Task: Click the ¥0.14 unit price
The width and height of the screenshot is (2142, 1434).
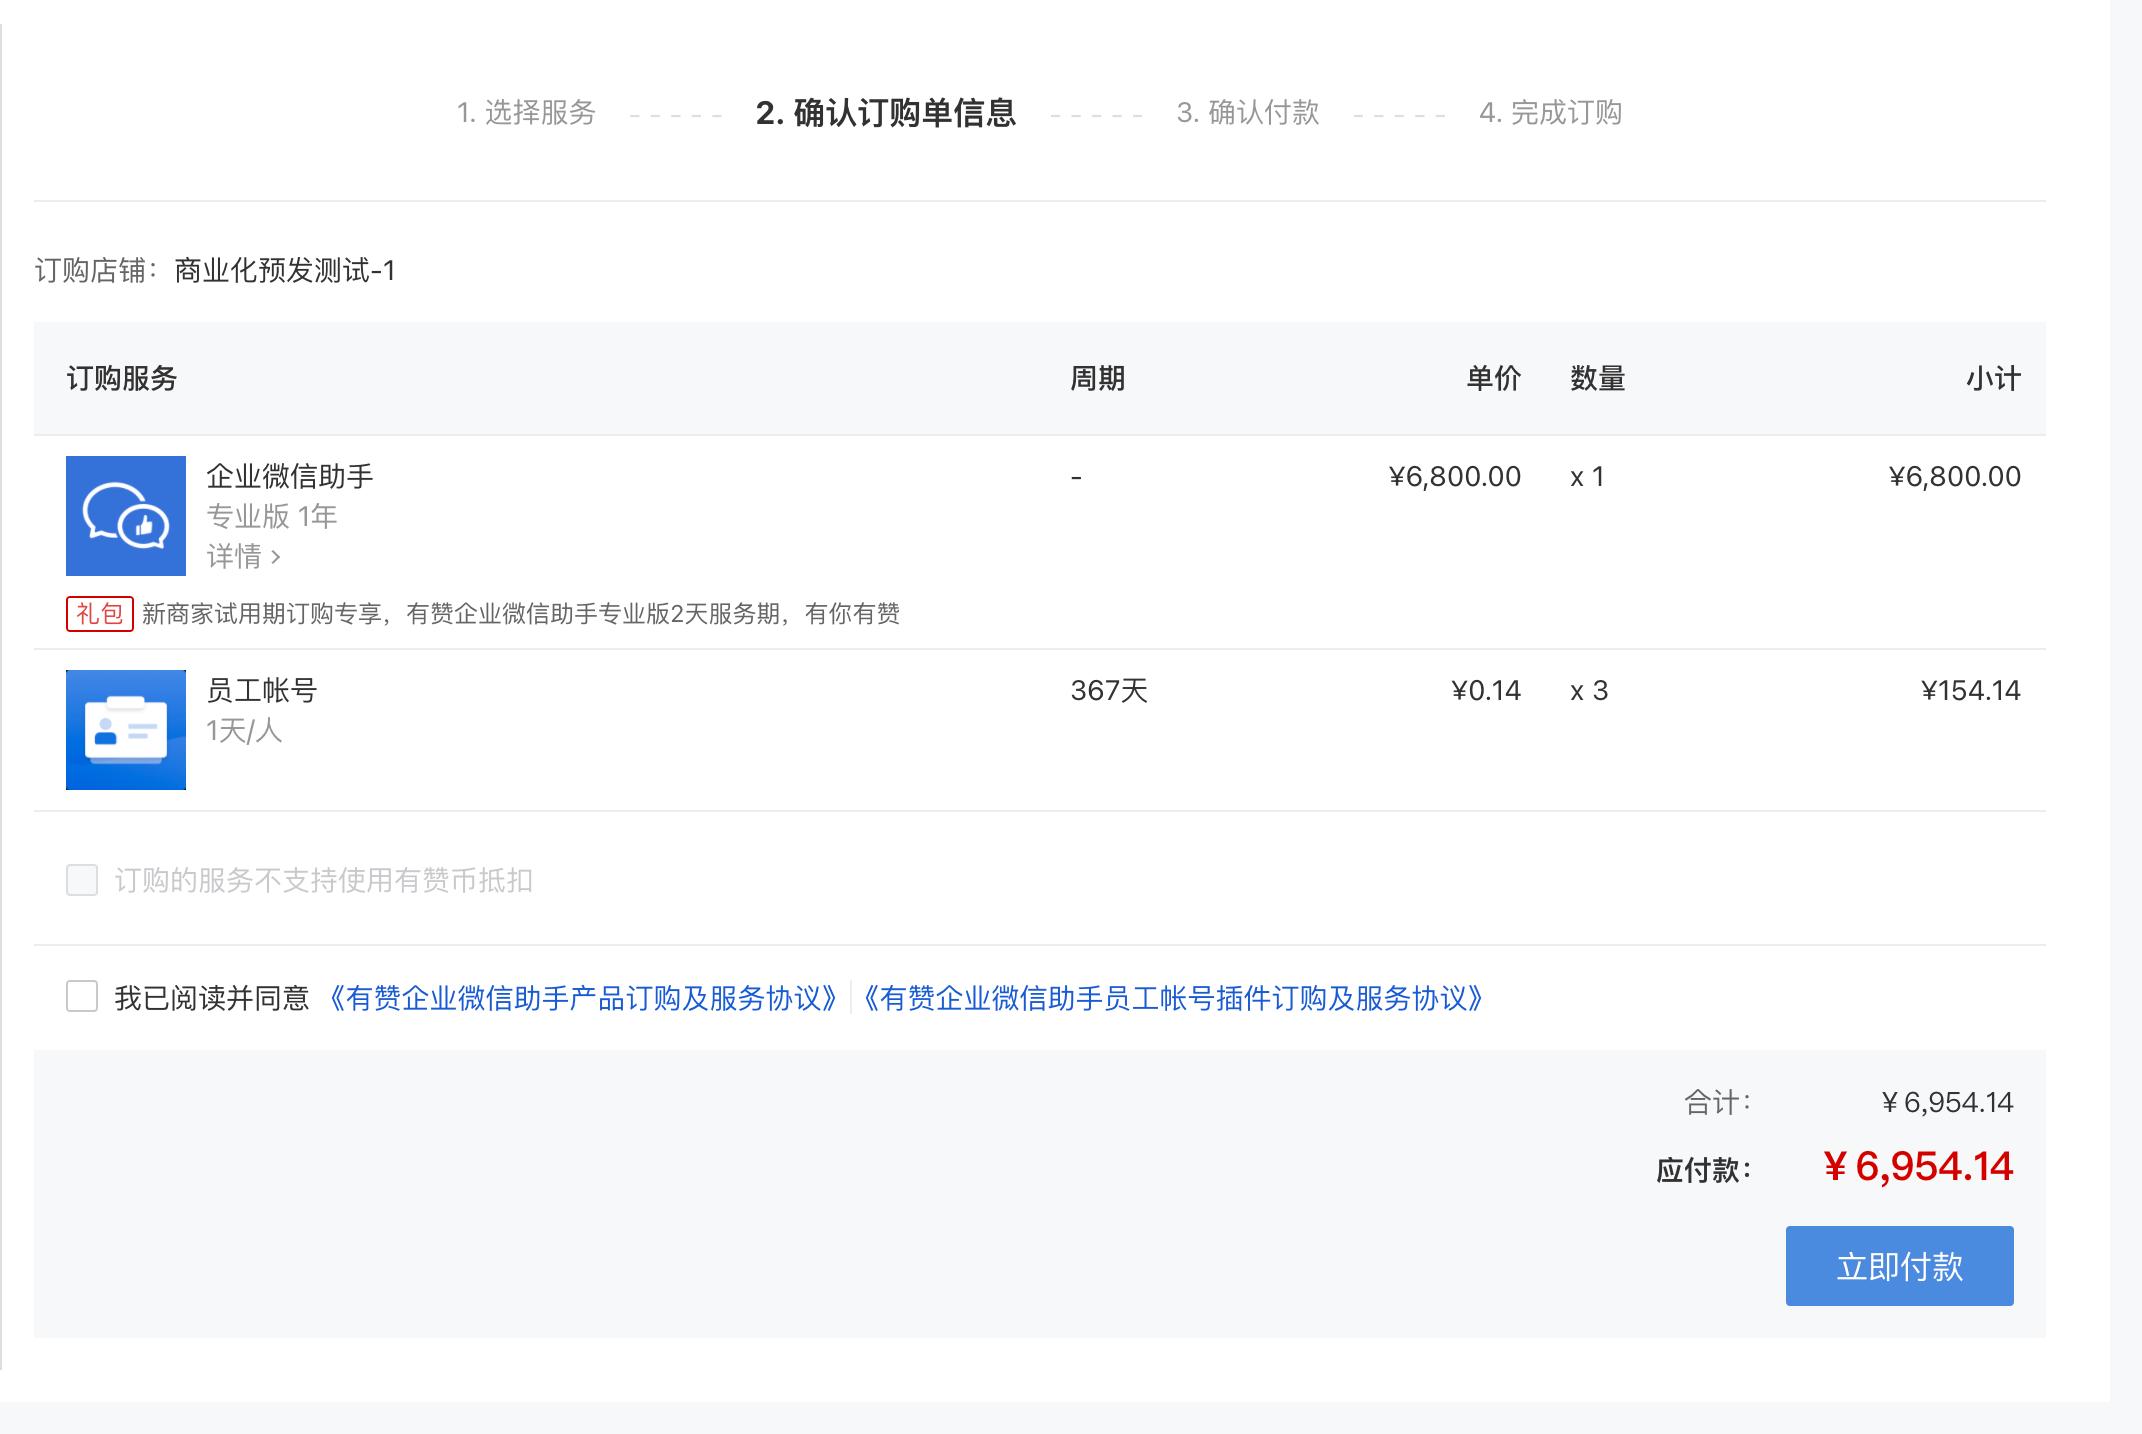Action: tap(1486, 691)
